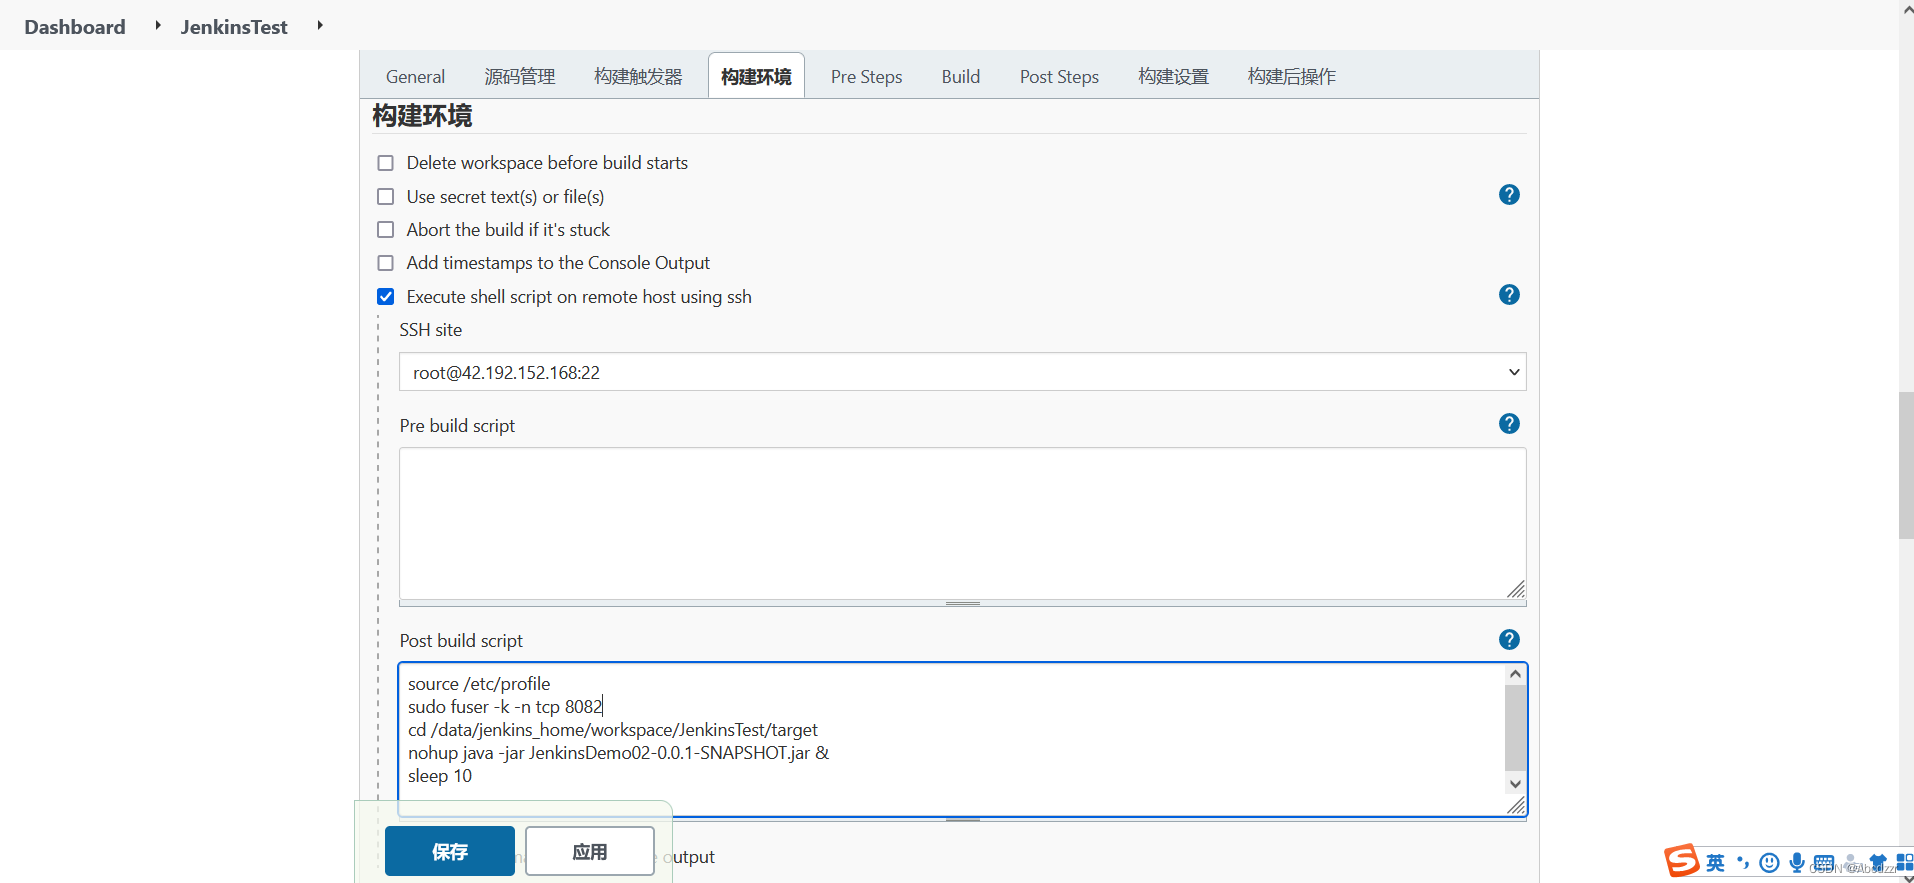Open help for Use secret text(s) or file(s)

(x=1509, y=195)
